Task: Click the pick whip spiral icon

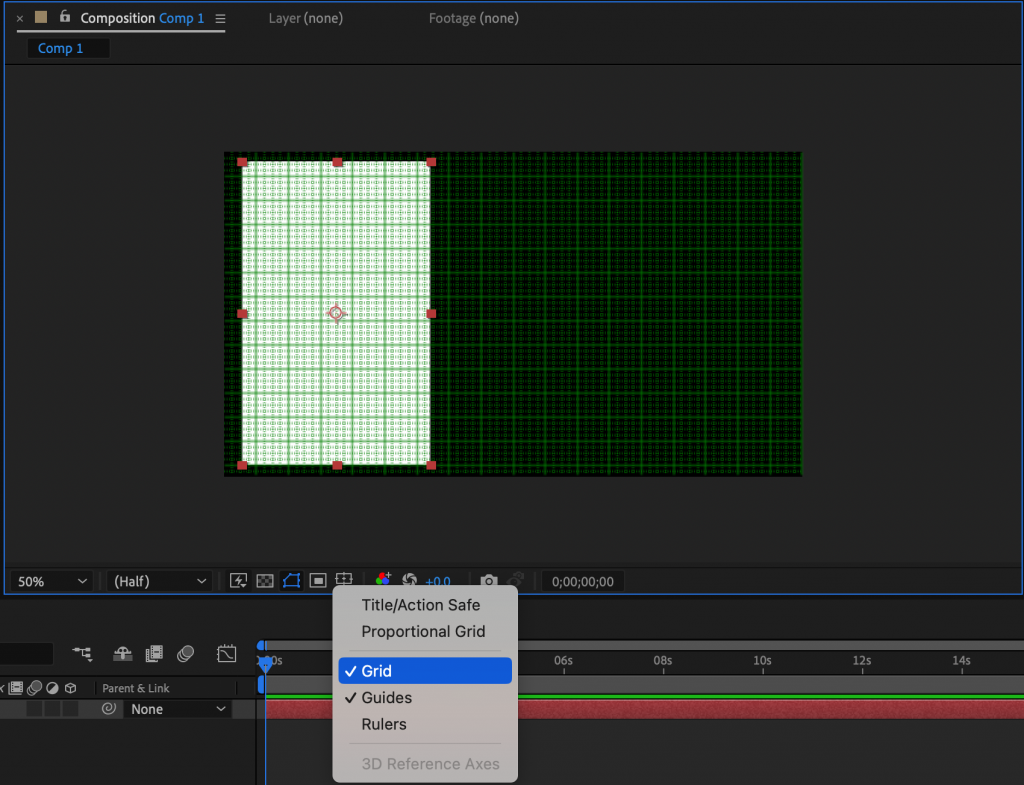Action: point(108,708)
